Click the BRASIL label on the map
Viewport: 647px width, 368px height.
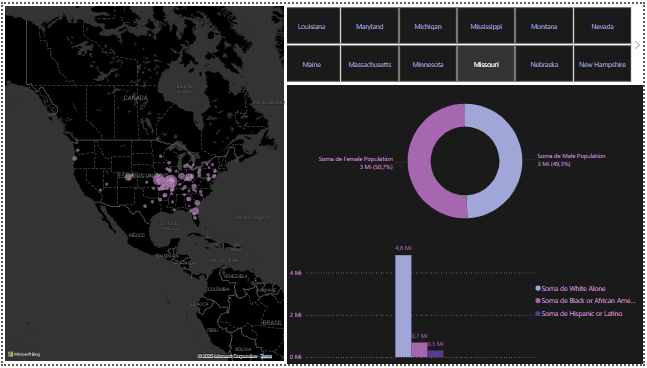[x=272, y=323]
